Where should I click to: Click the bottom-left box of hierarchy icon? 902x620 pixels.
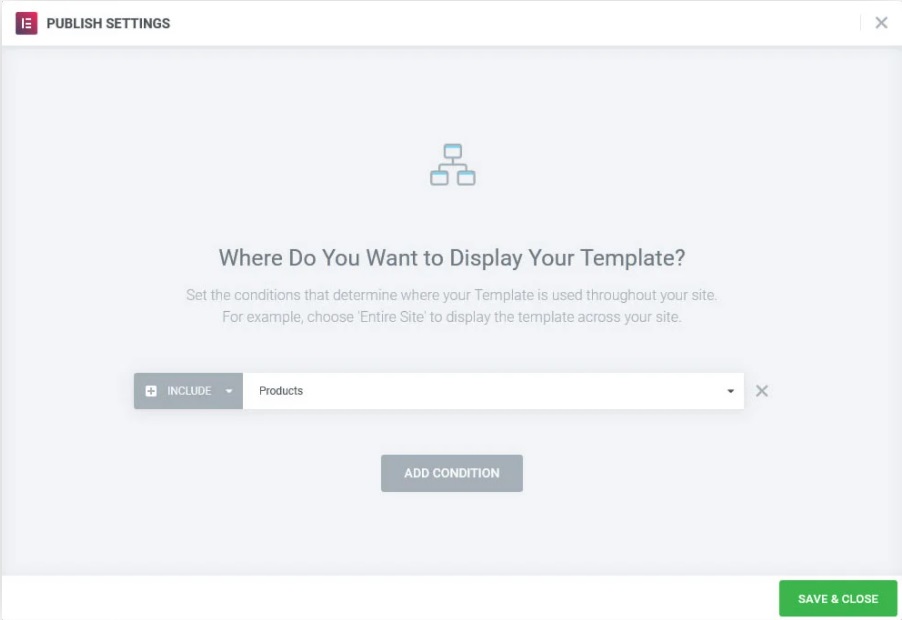coord(439,178)
